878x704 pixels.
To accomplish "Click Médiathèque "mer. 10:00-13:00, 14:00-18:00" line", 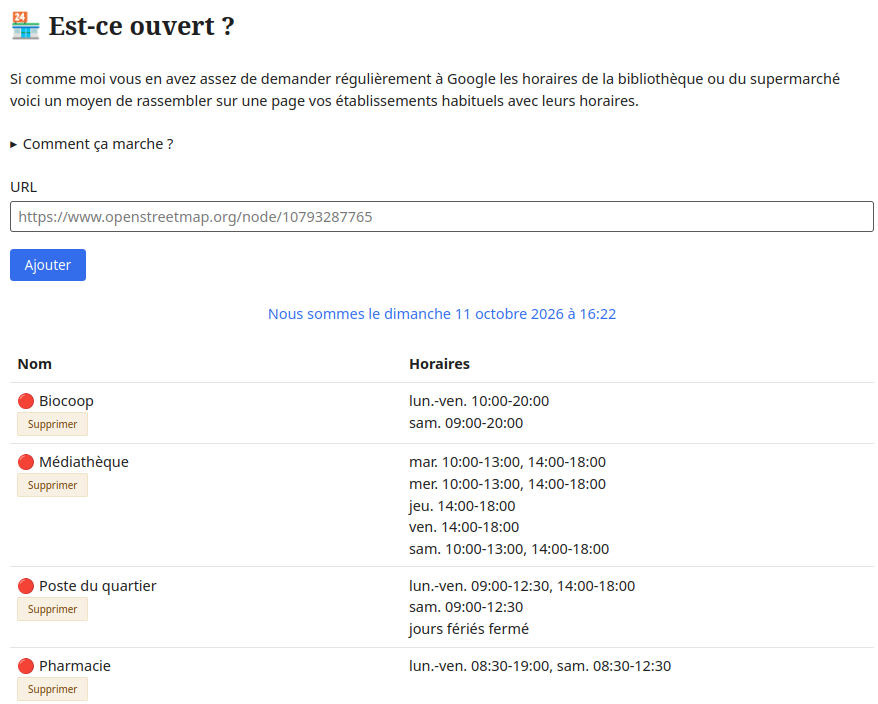I will coord(507,484).
